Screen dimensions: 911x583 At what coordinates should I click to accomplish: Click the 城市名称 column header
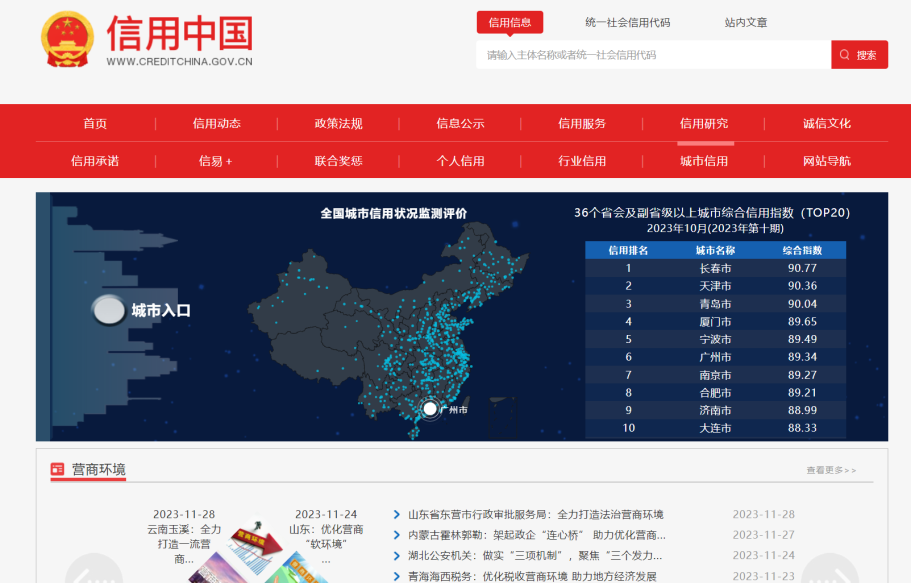715,251
